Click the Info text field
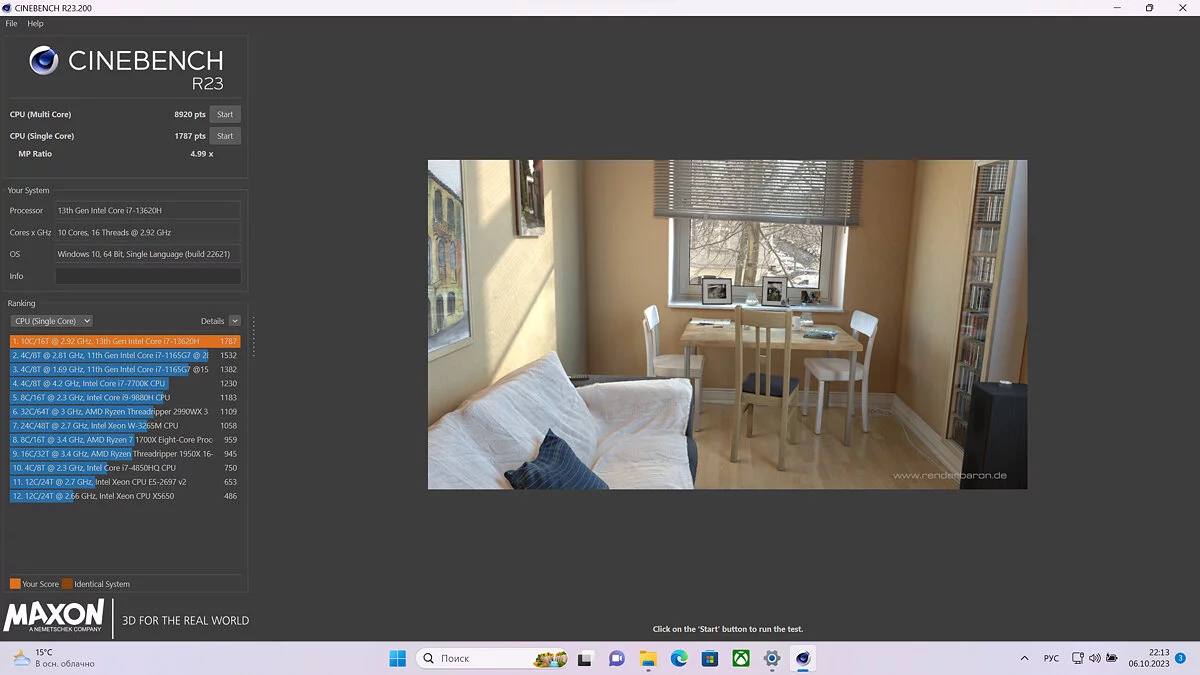Viewport: 1200px width, 675px height. (147, 276)
